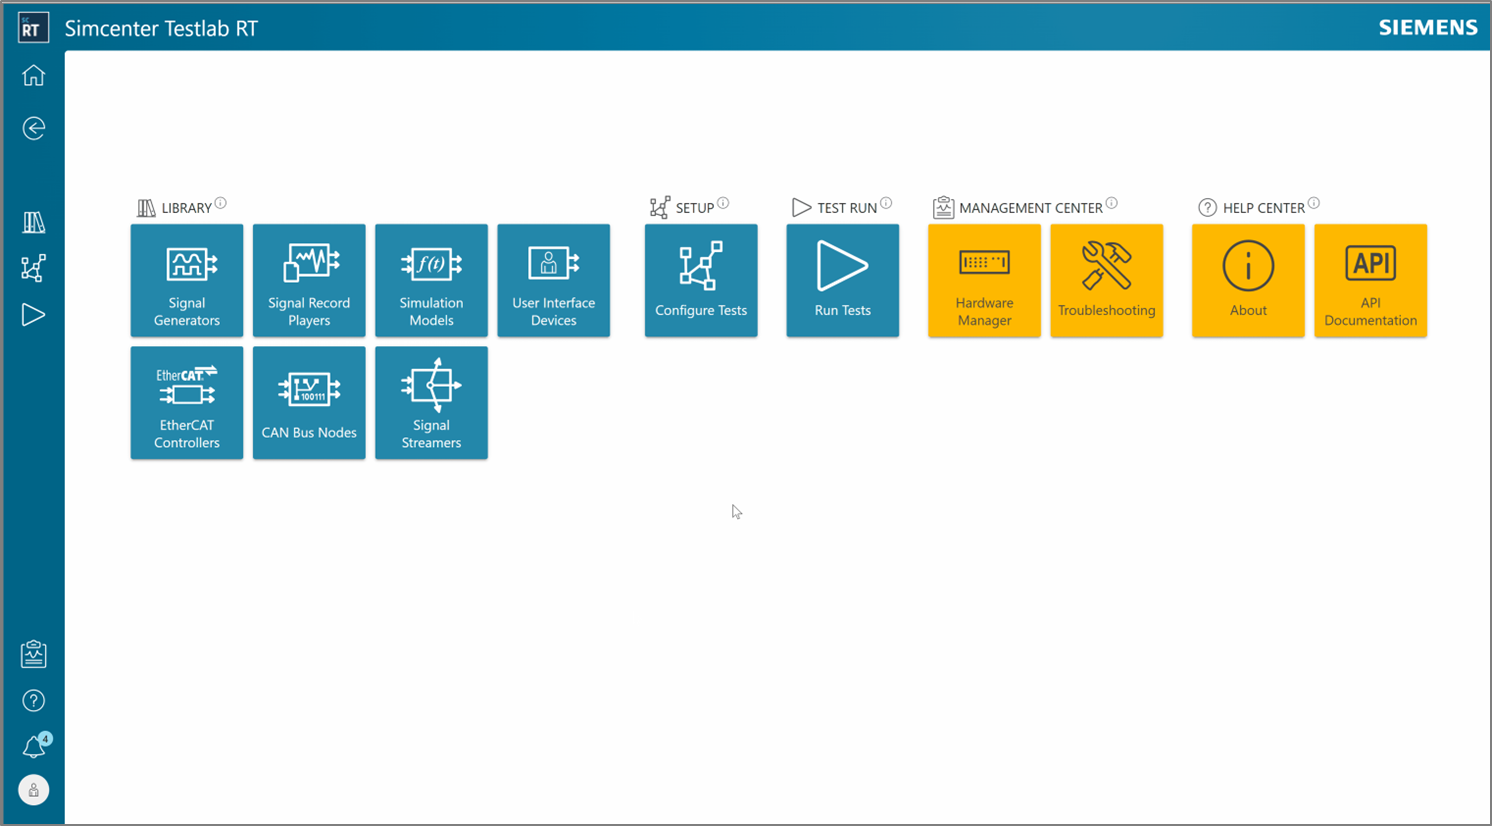Click the user profile avatar
Screen dimensions: 1492x826
coord(33,789)
